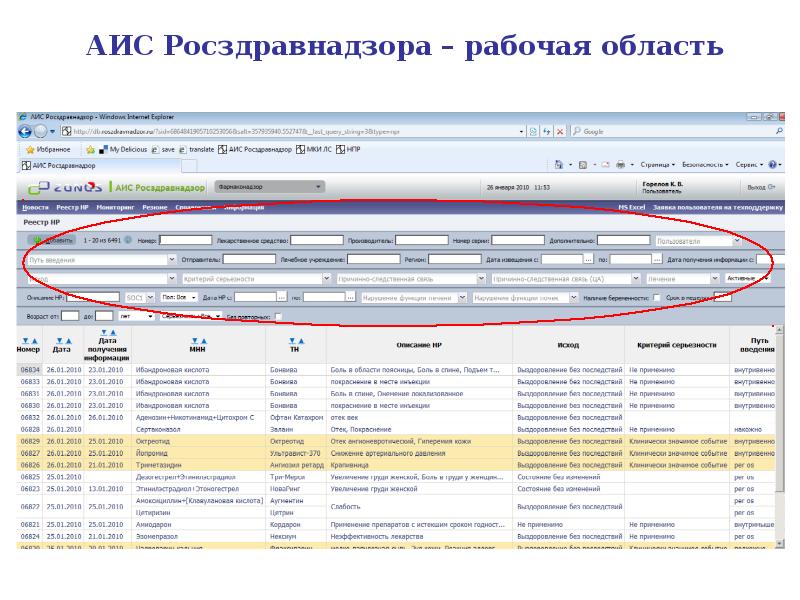Open calendar picker for Дата извещения с
The image size is (800, 600).
588,260
